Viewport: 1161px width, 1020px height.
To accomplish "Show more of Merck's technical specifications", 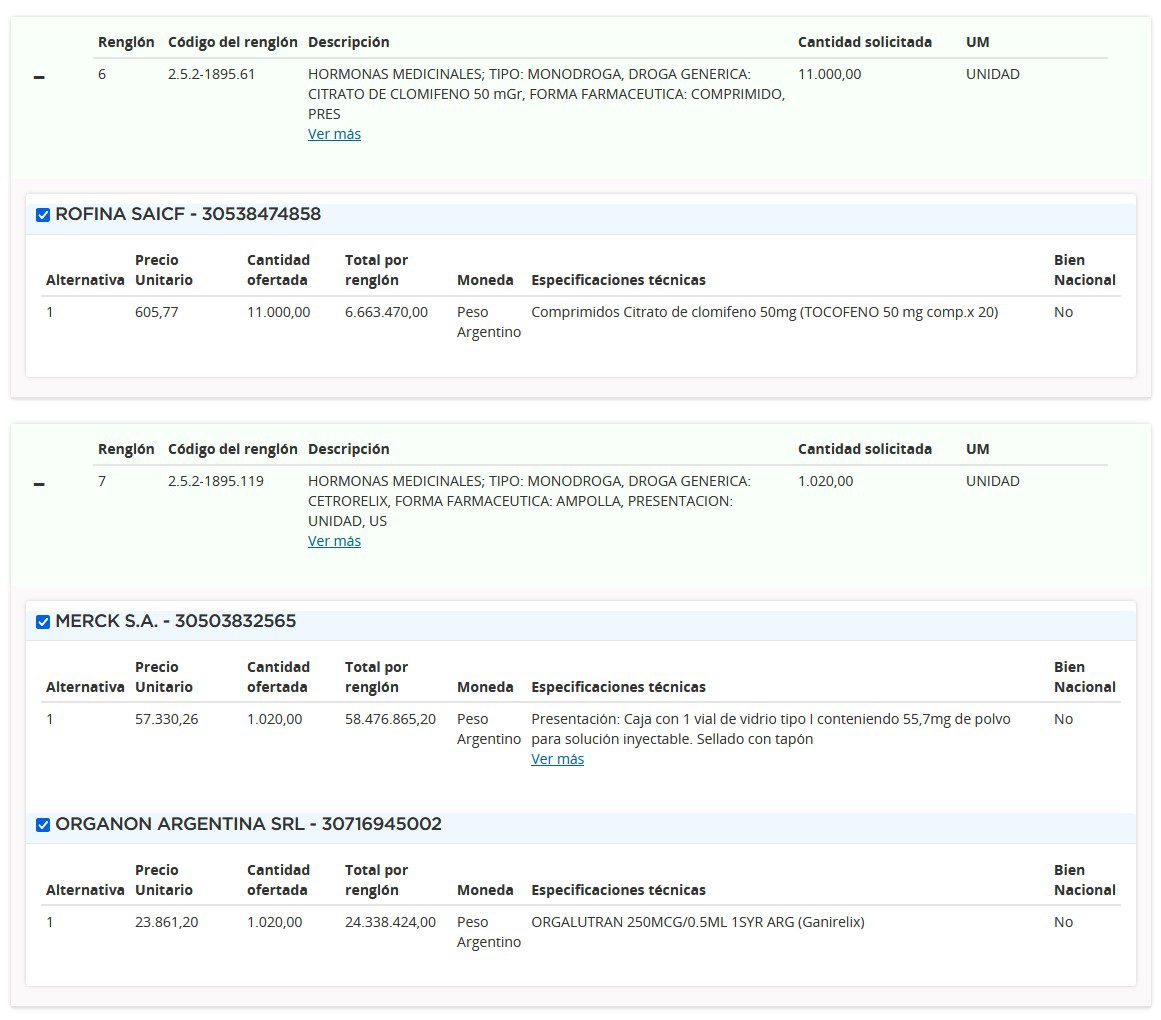I will 557,759.
